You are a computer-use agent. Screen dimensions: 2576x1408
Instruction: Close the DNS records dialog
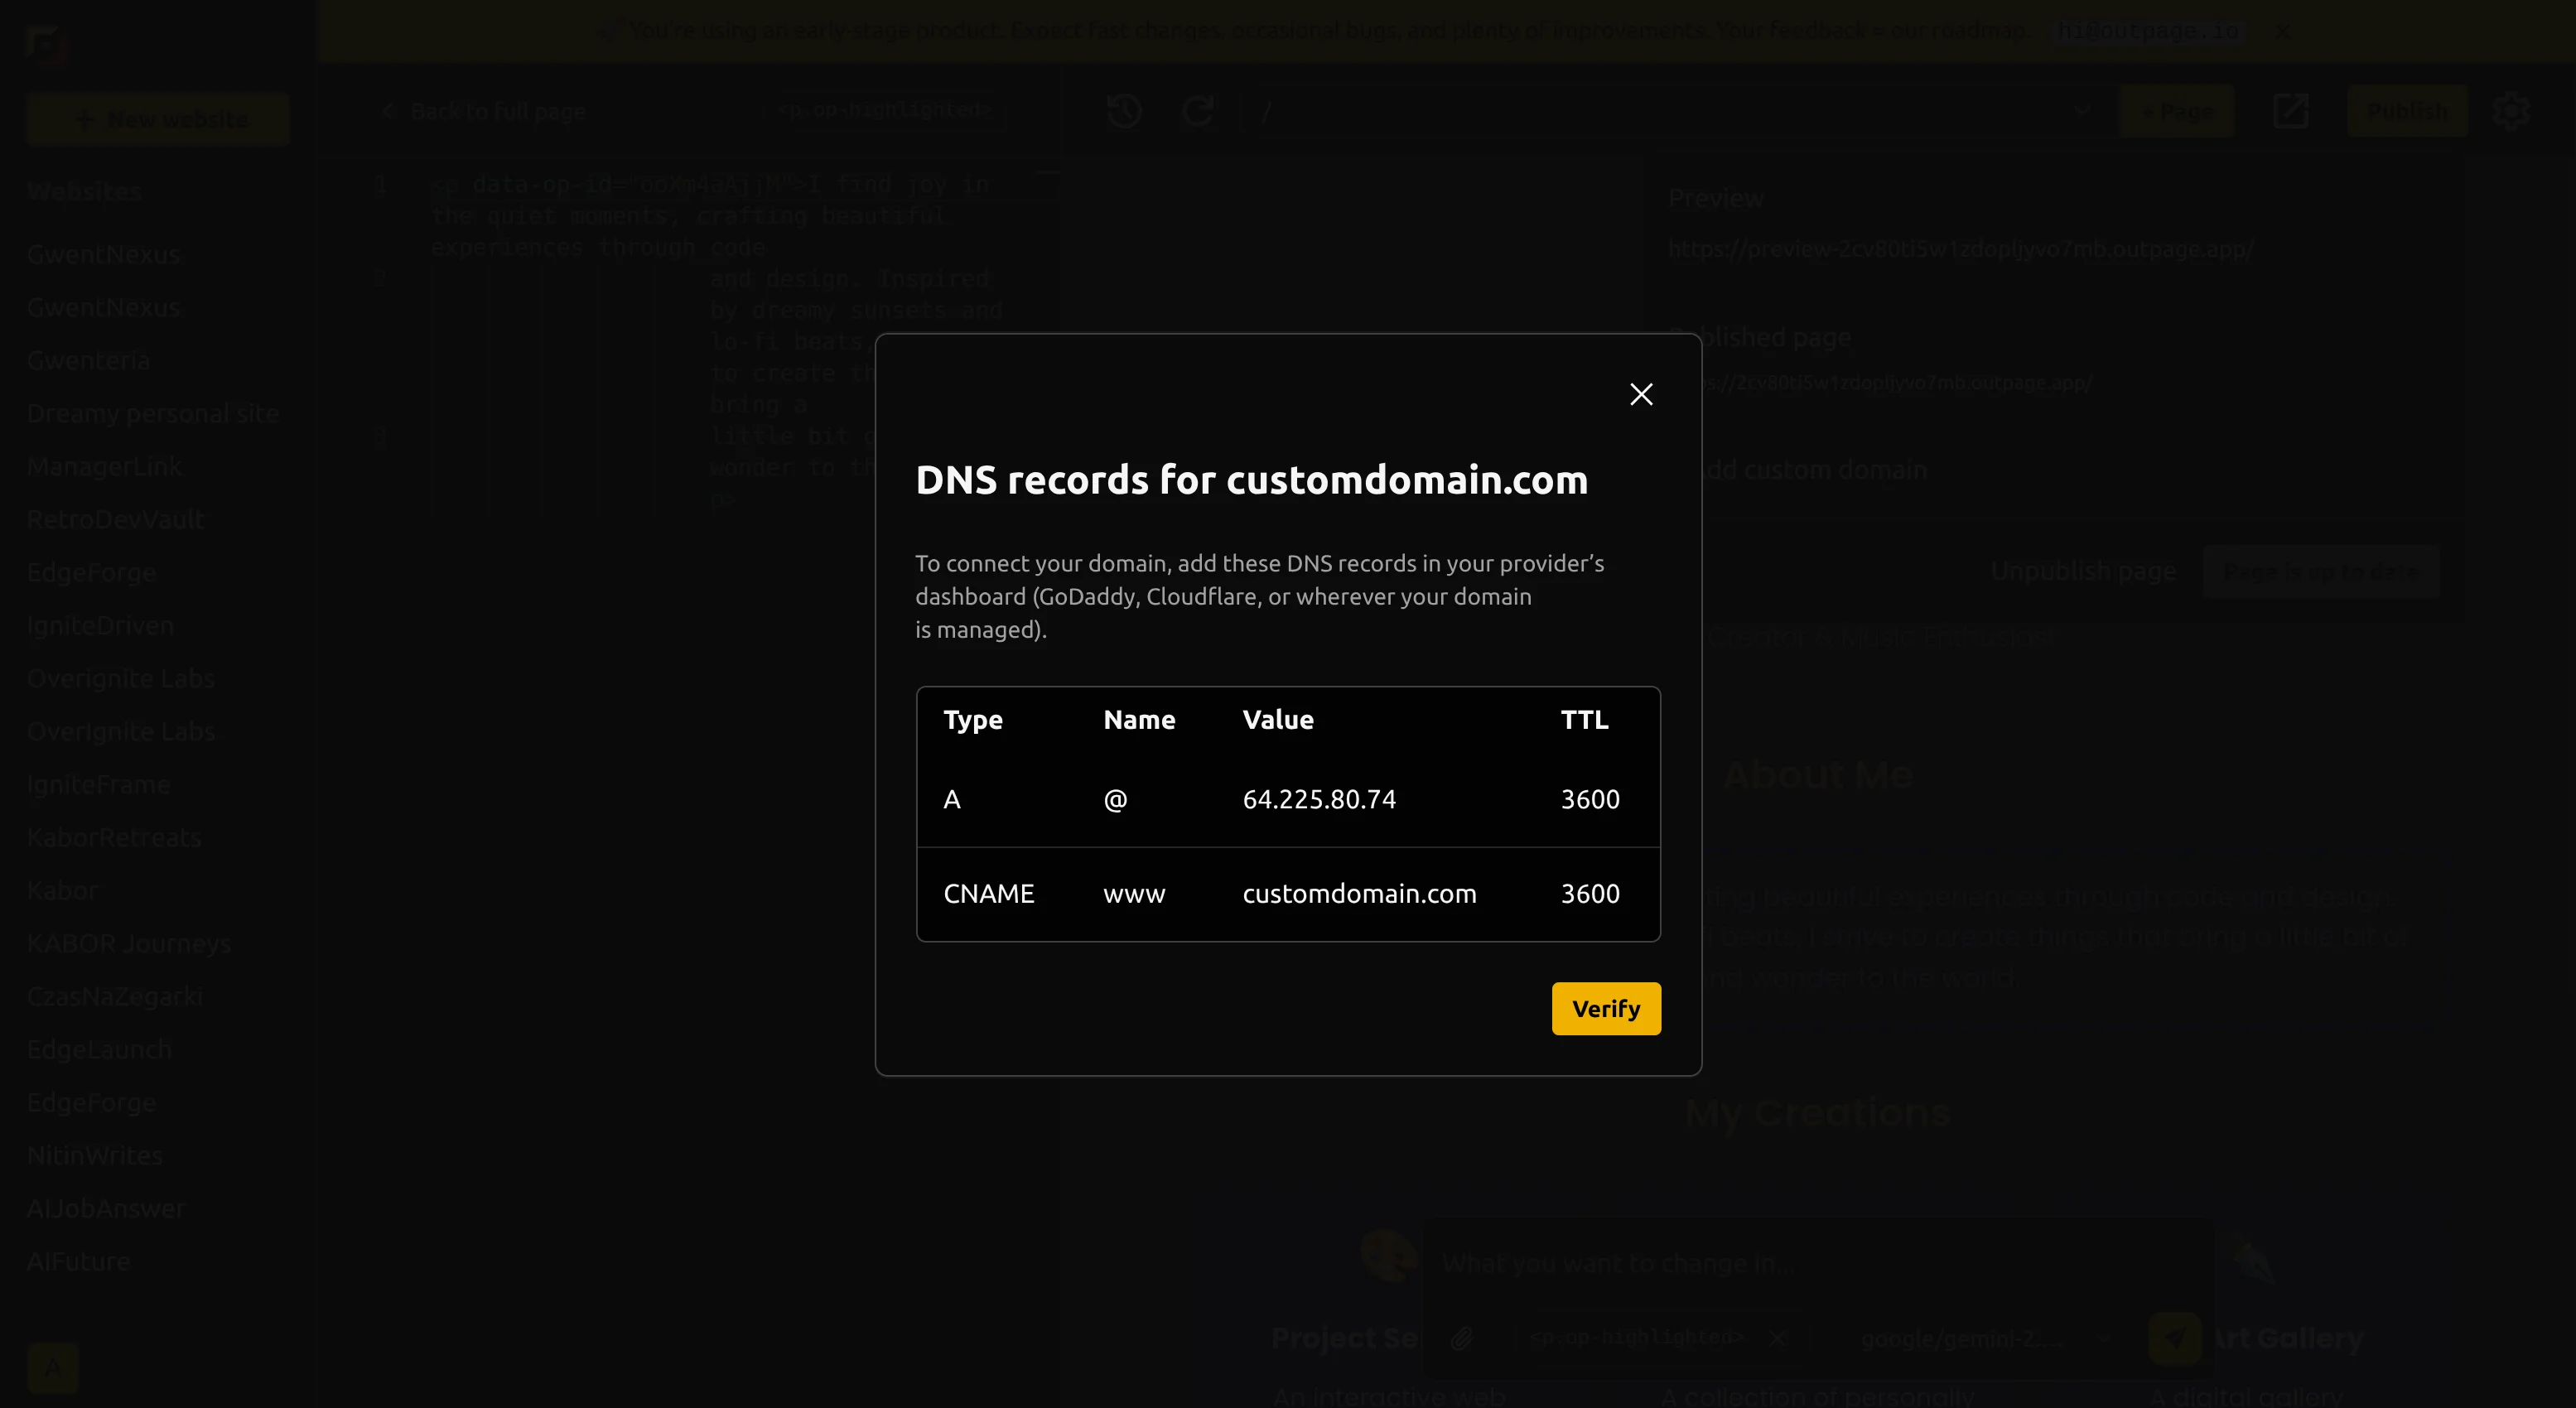tap(1641, 394)
